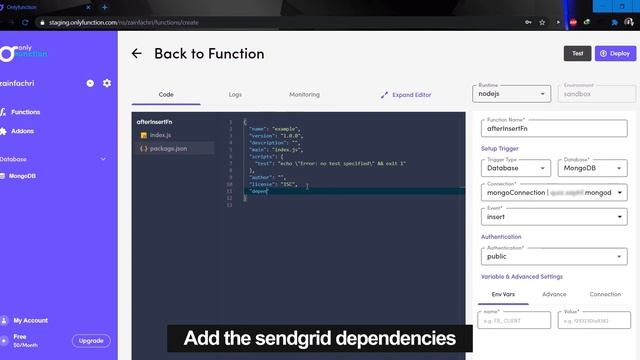Open the Event insert dropdown

(x=554, y=217)
